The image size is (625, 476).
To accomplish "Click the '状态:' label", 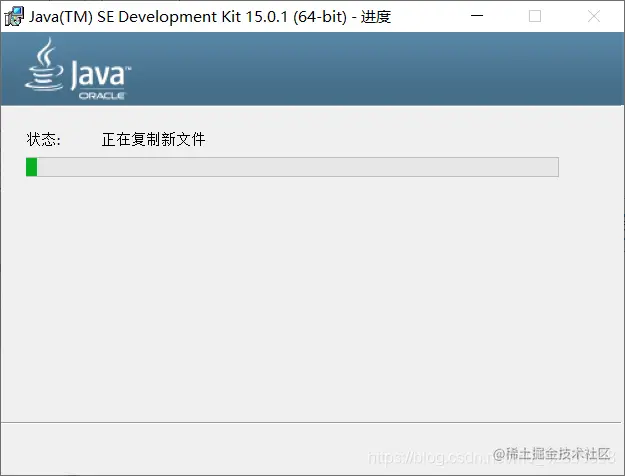I will pos(44,140).
